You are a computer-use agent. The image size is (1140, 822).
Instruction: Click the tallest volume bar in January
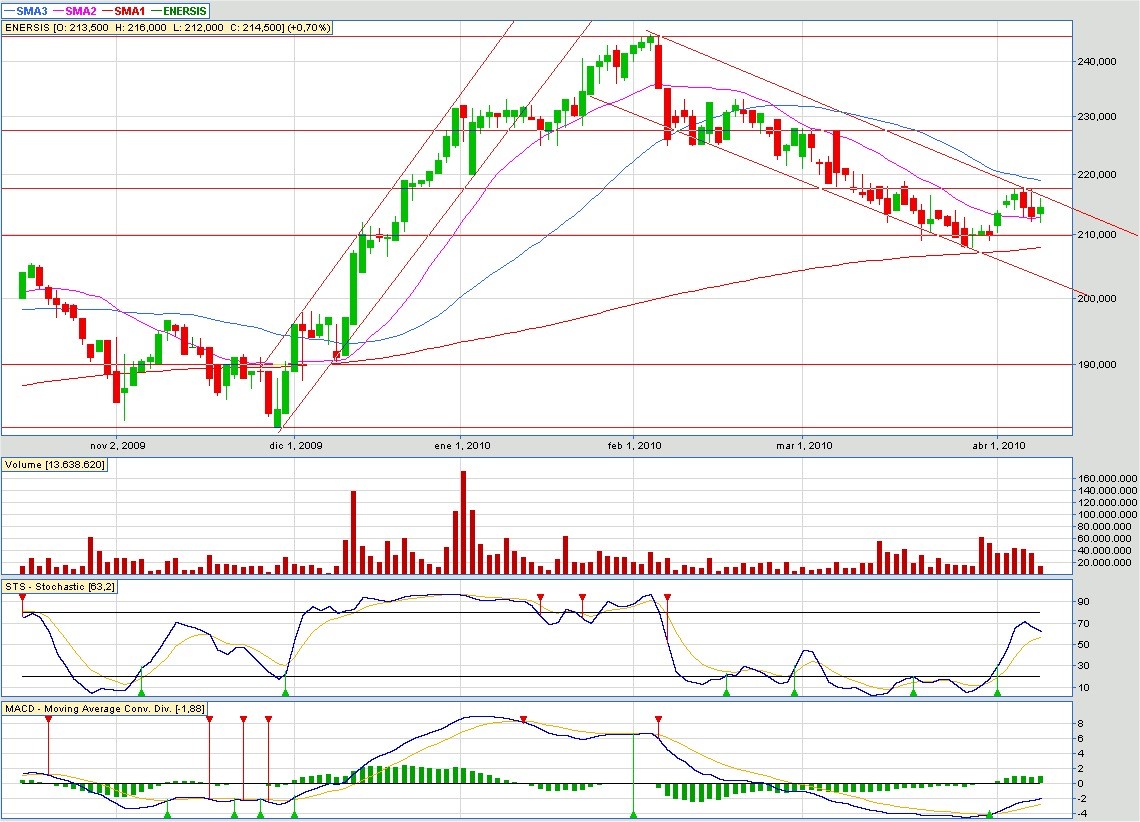[x=463, y=520]
